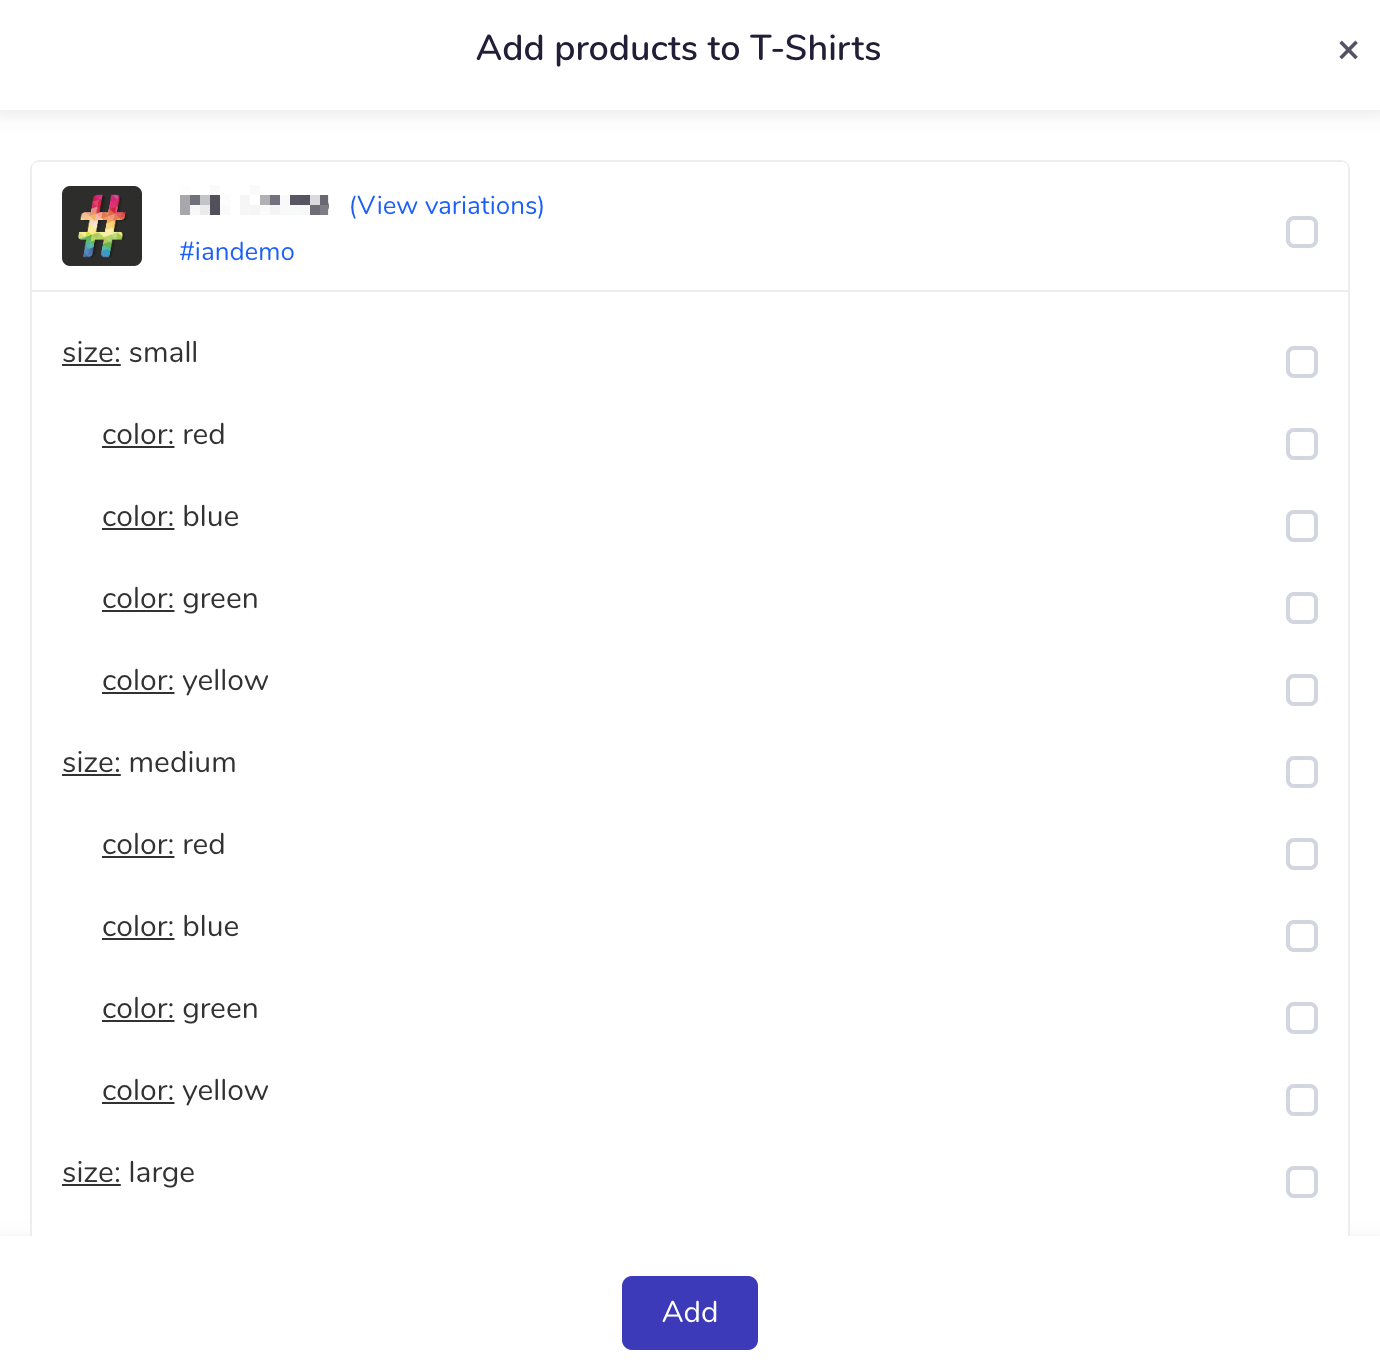The height and width of the screenshot is (1370, 1380).
Task: Select the size small checkbox
Action: (x=1302, y=362)
